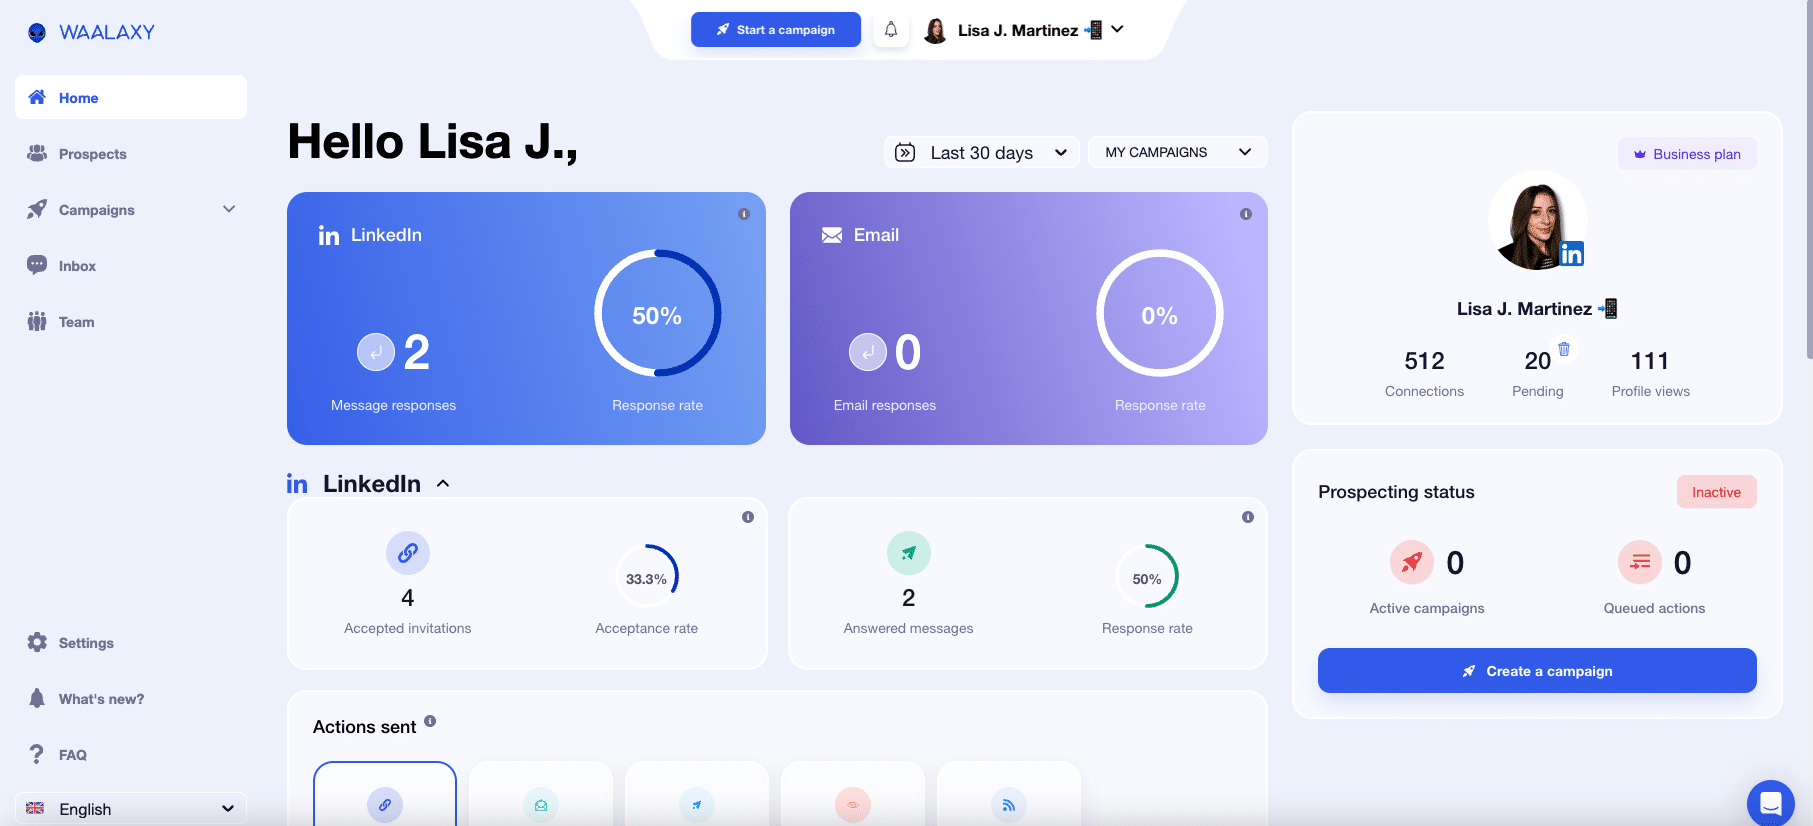Click the FAQ question mark icon
Screen dimensions: 1813x826
[x=37, y=754]
